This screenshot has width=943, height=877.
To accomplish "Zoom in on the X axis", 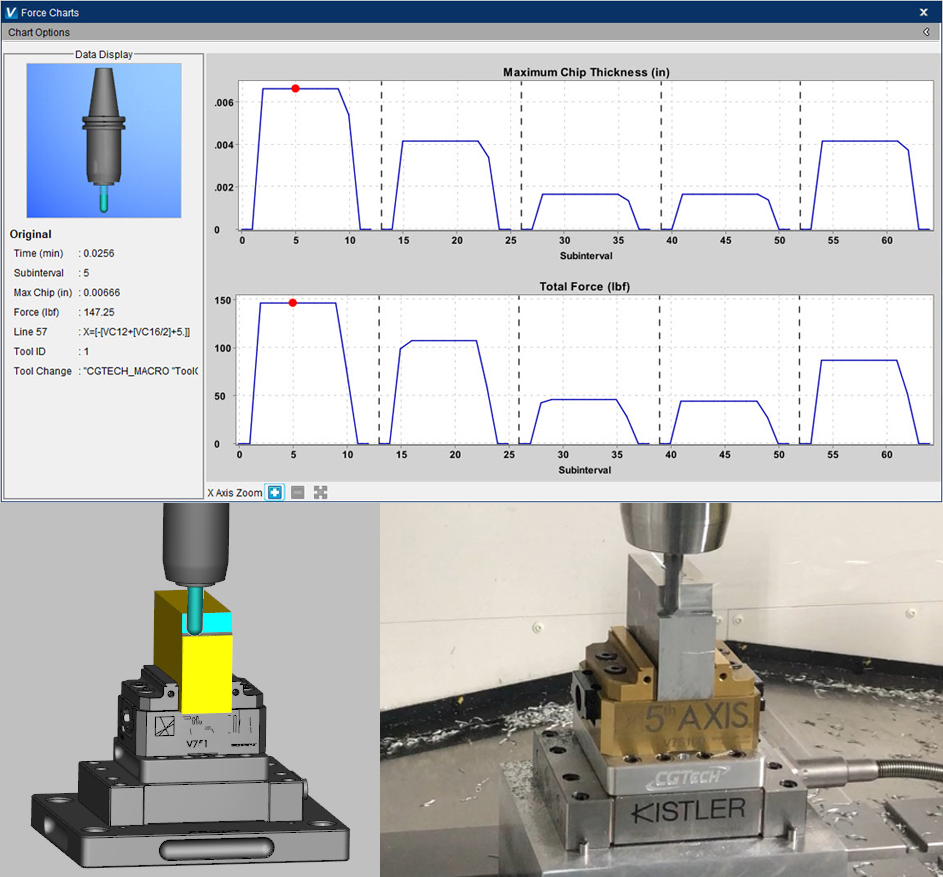I will [274, 492].
